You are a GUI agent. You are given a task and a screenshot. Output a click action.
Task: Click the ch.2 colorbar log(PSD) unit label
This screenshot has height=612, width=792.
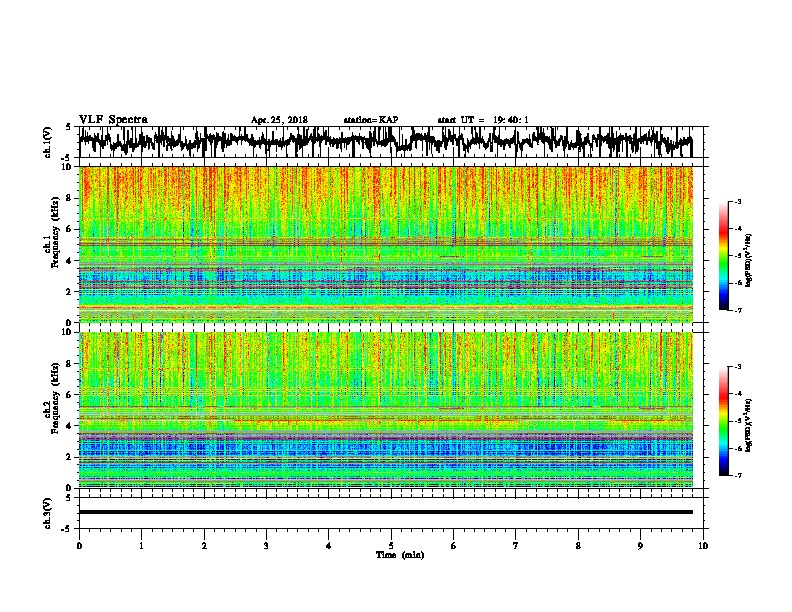coord(749,426)
